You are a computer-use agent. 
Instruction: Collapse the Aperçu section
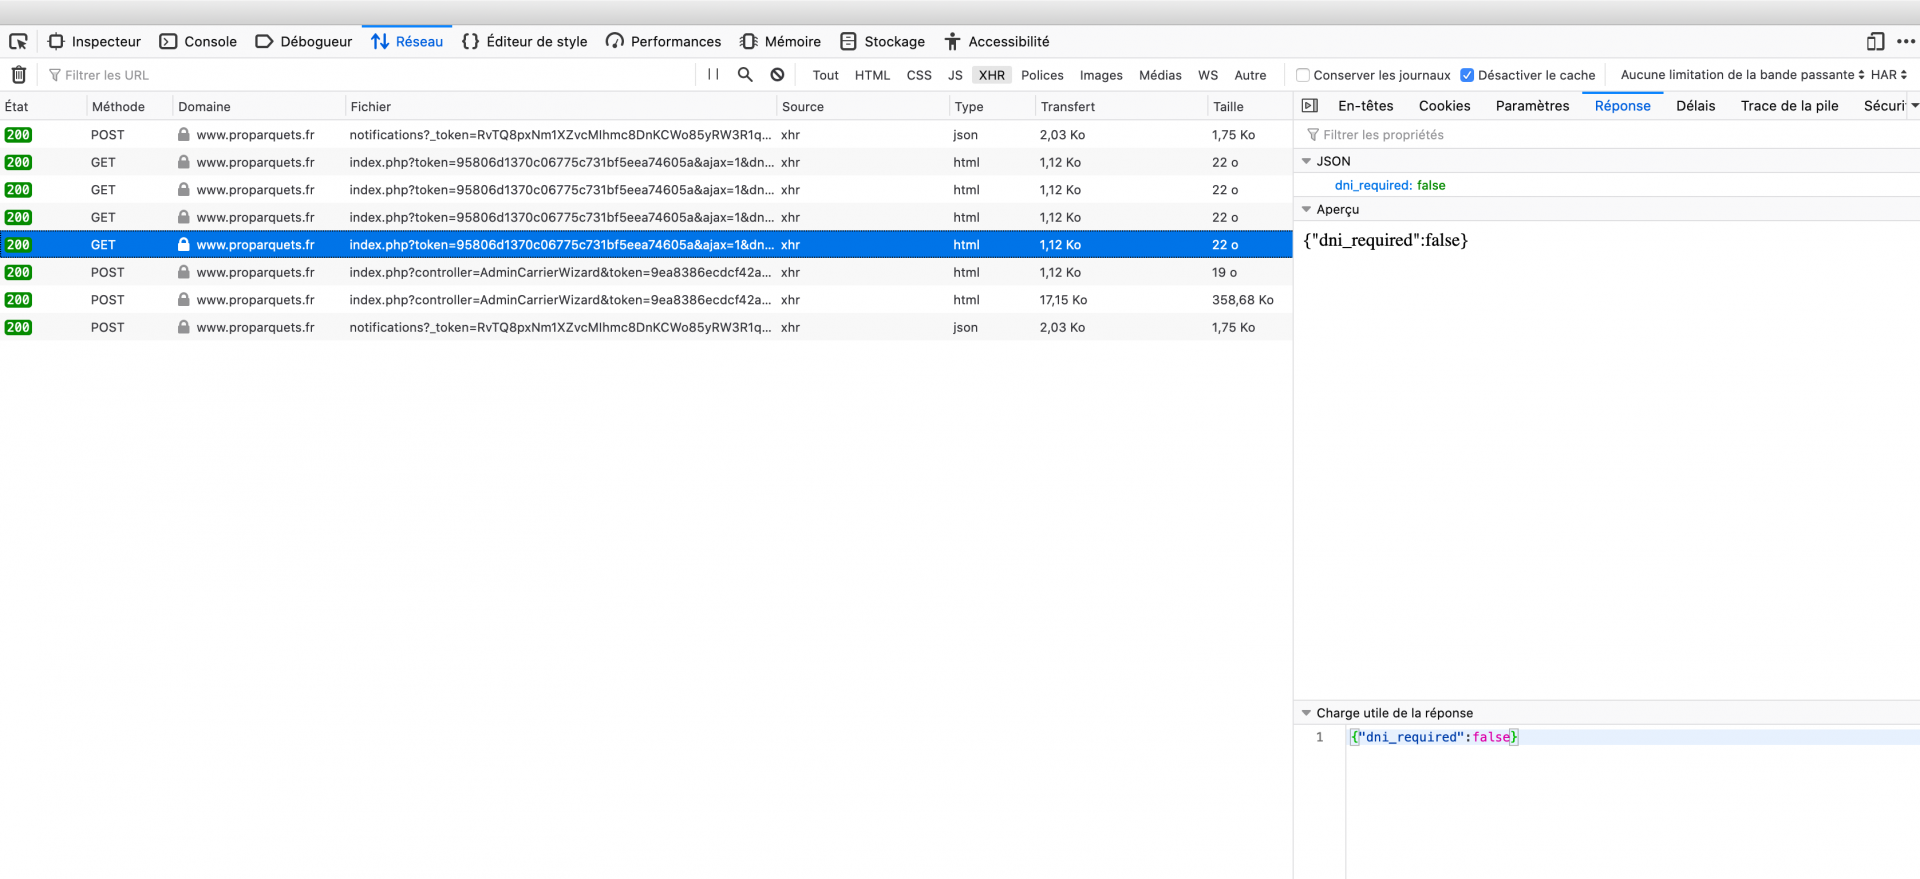(1306, 209)
